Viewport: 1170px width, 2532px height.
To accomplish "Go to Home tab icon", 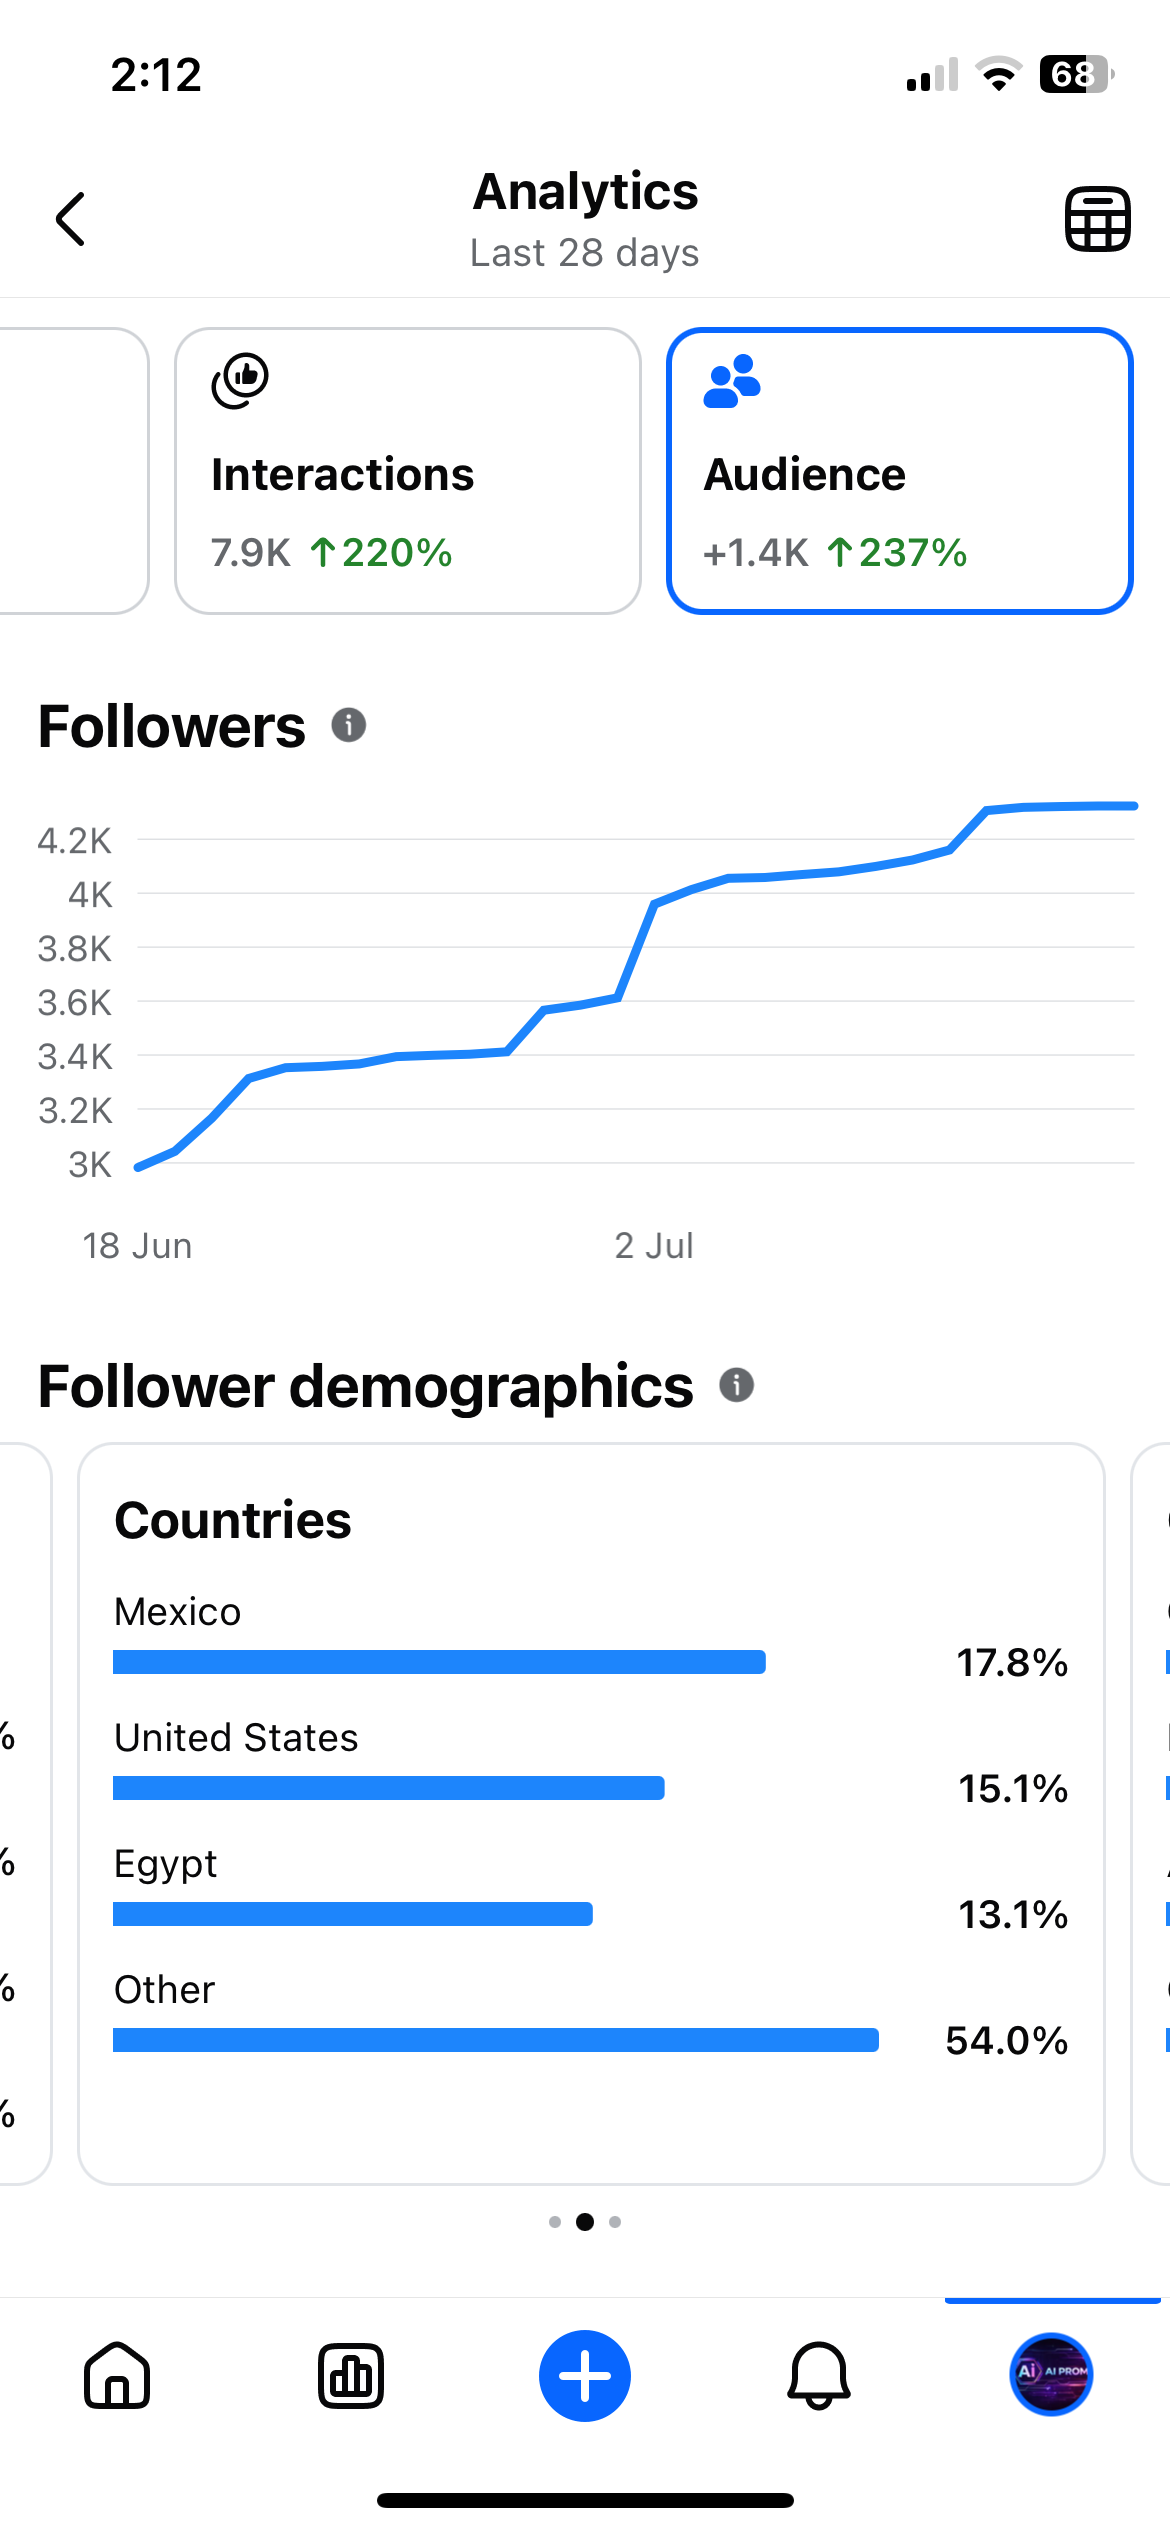I will (x=117, y=2375).
